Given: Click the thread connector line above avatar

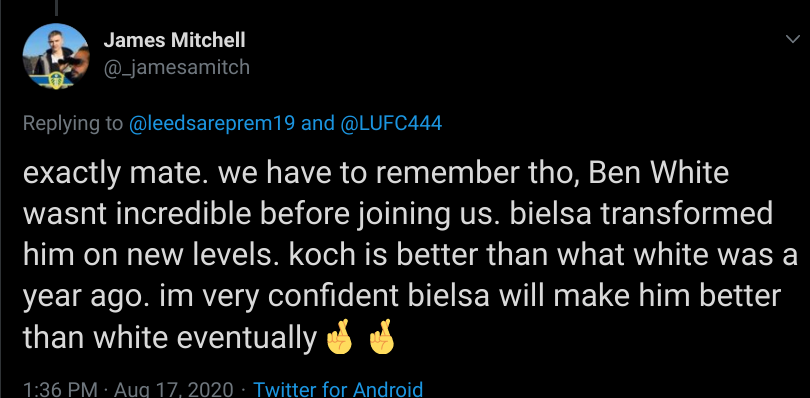Looking at the screenshot, I should [x=56, y=7].
